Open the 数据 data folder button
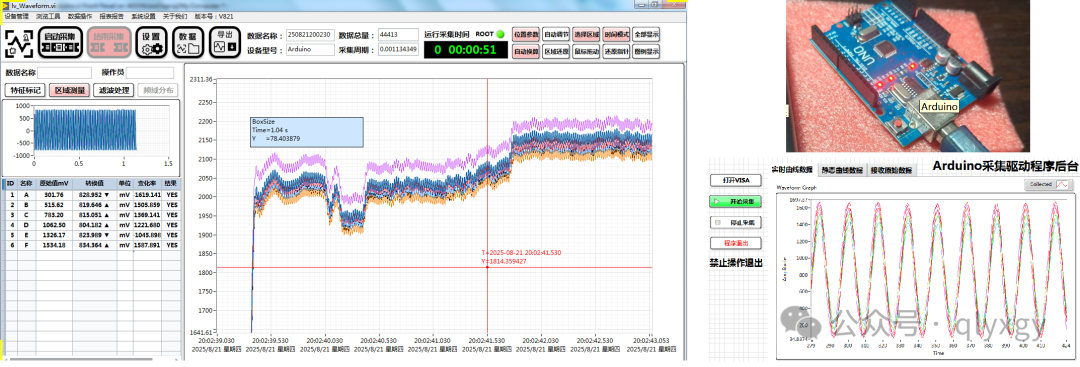The height and width of the screenshot is (367, 1080). coord(188,43)
